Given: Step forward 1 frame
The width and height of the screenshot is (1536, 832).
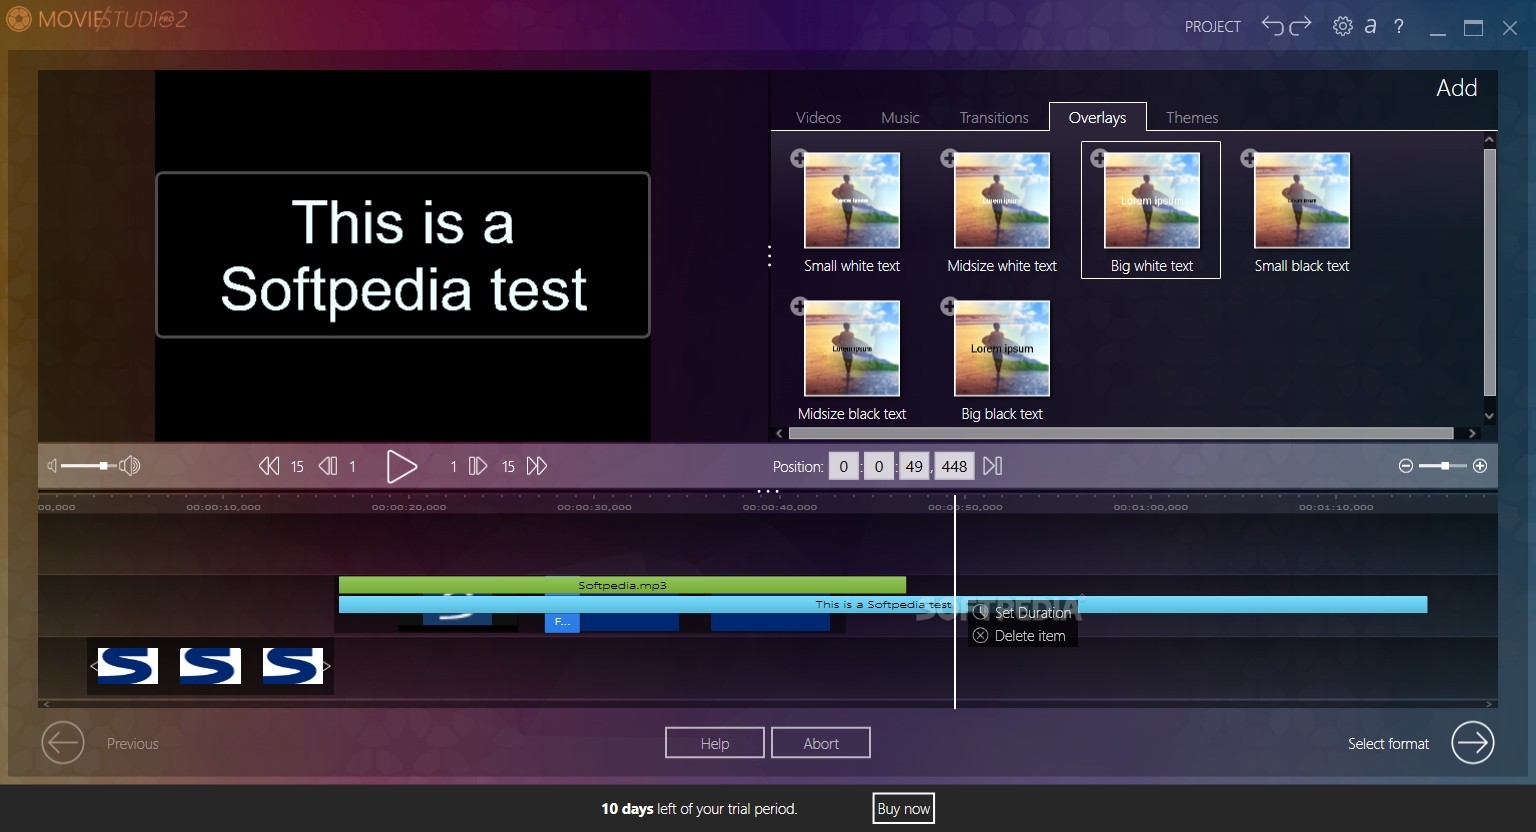Looking at the screenshot, I should coord(478,466).
